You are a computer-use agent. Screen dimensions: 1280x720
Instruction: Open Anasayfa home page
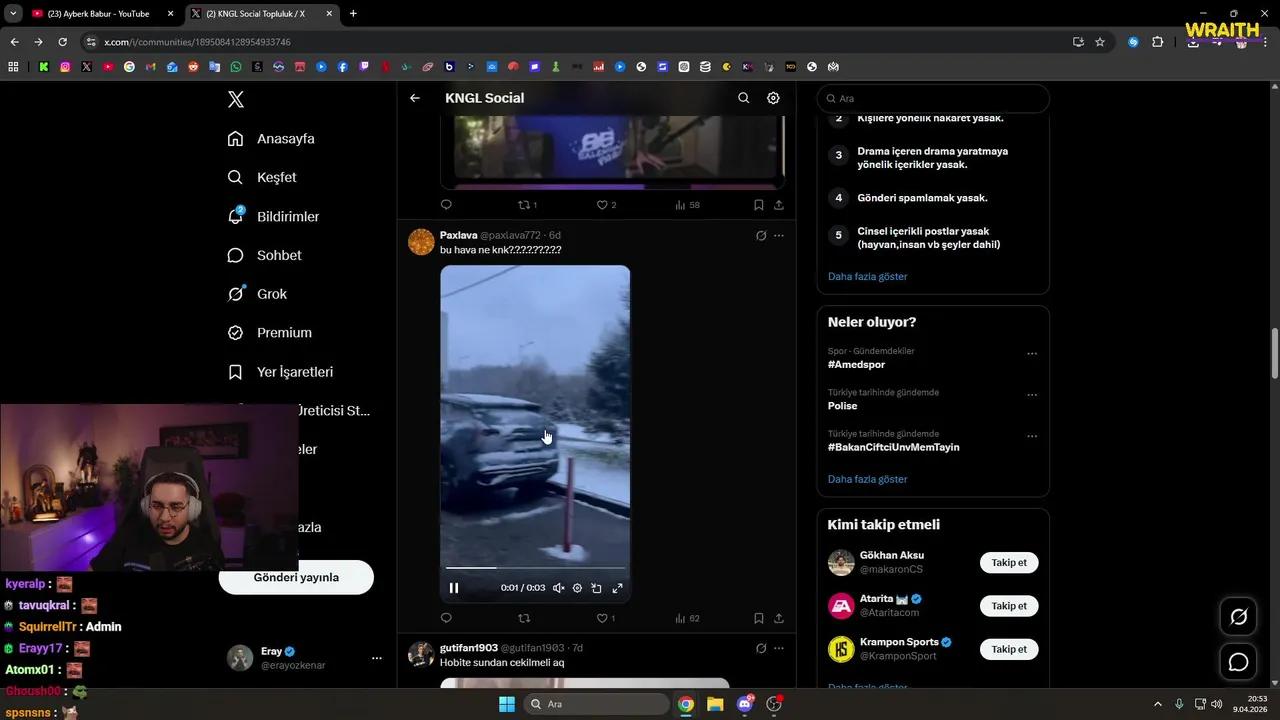(x=271, y=139)
